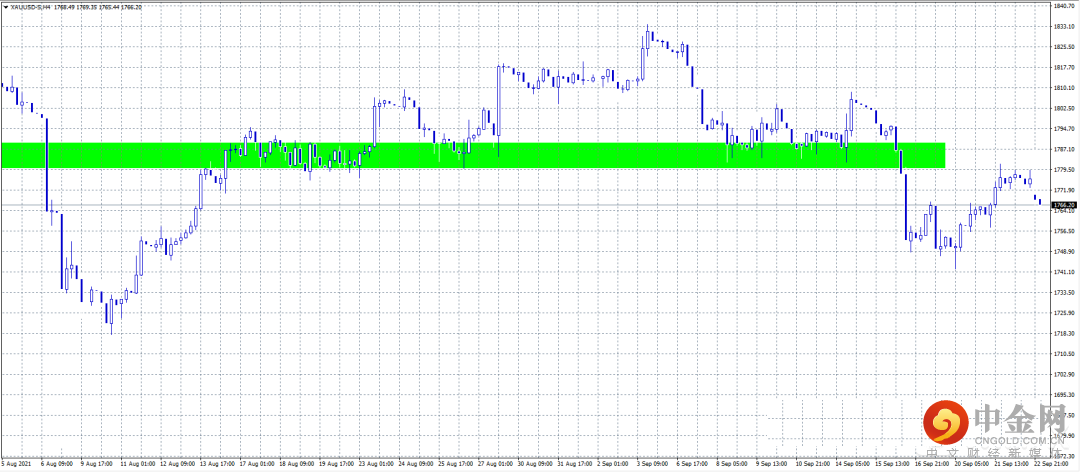
Task: Click the 1802.50 price axis label
Action: (1065, 108)
